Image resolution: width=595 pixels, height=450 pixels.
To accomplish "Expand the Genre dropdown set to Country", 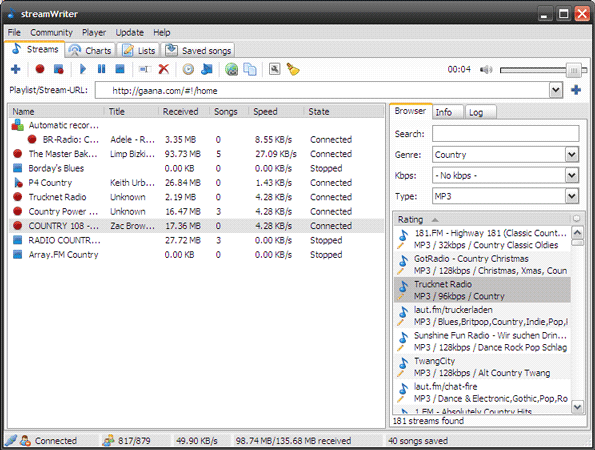I will pos(572,154).
